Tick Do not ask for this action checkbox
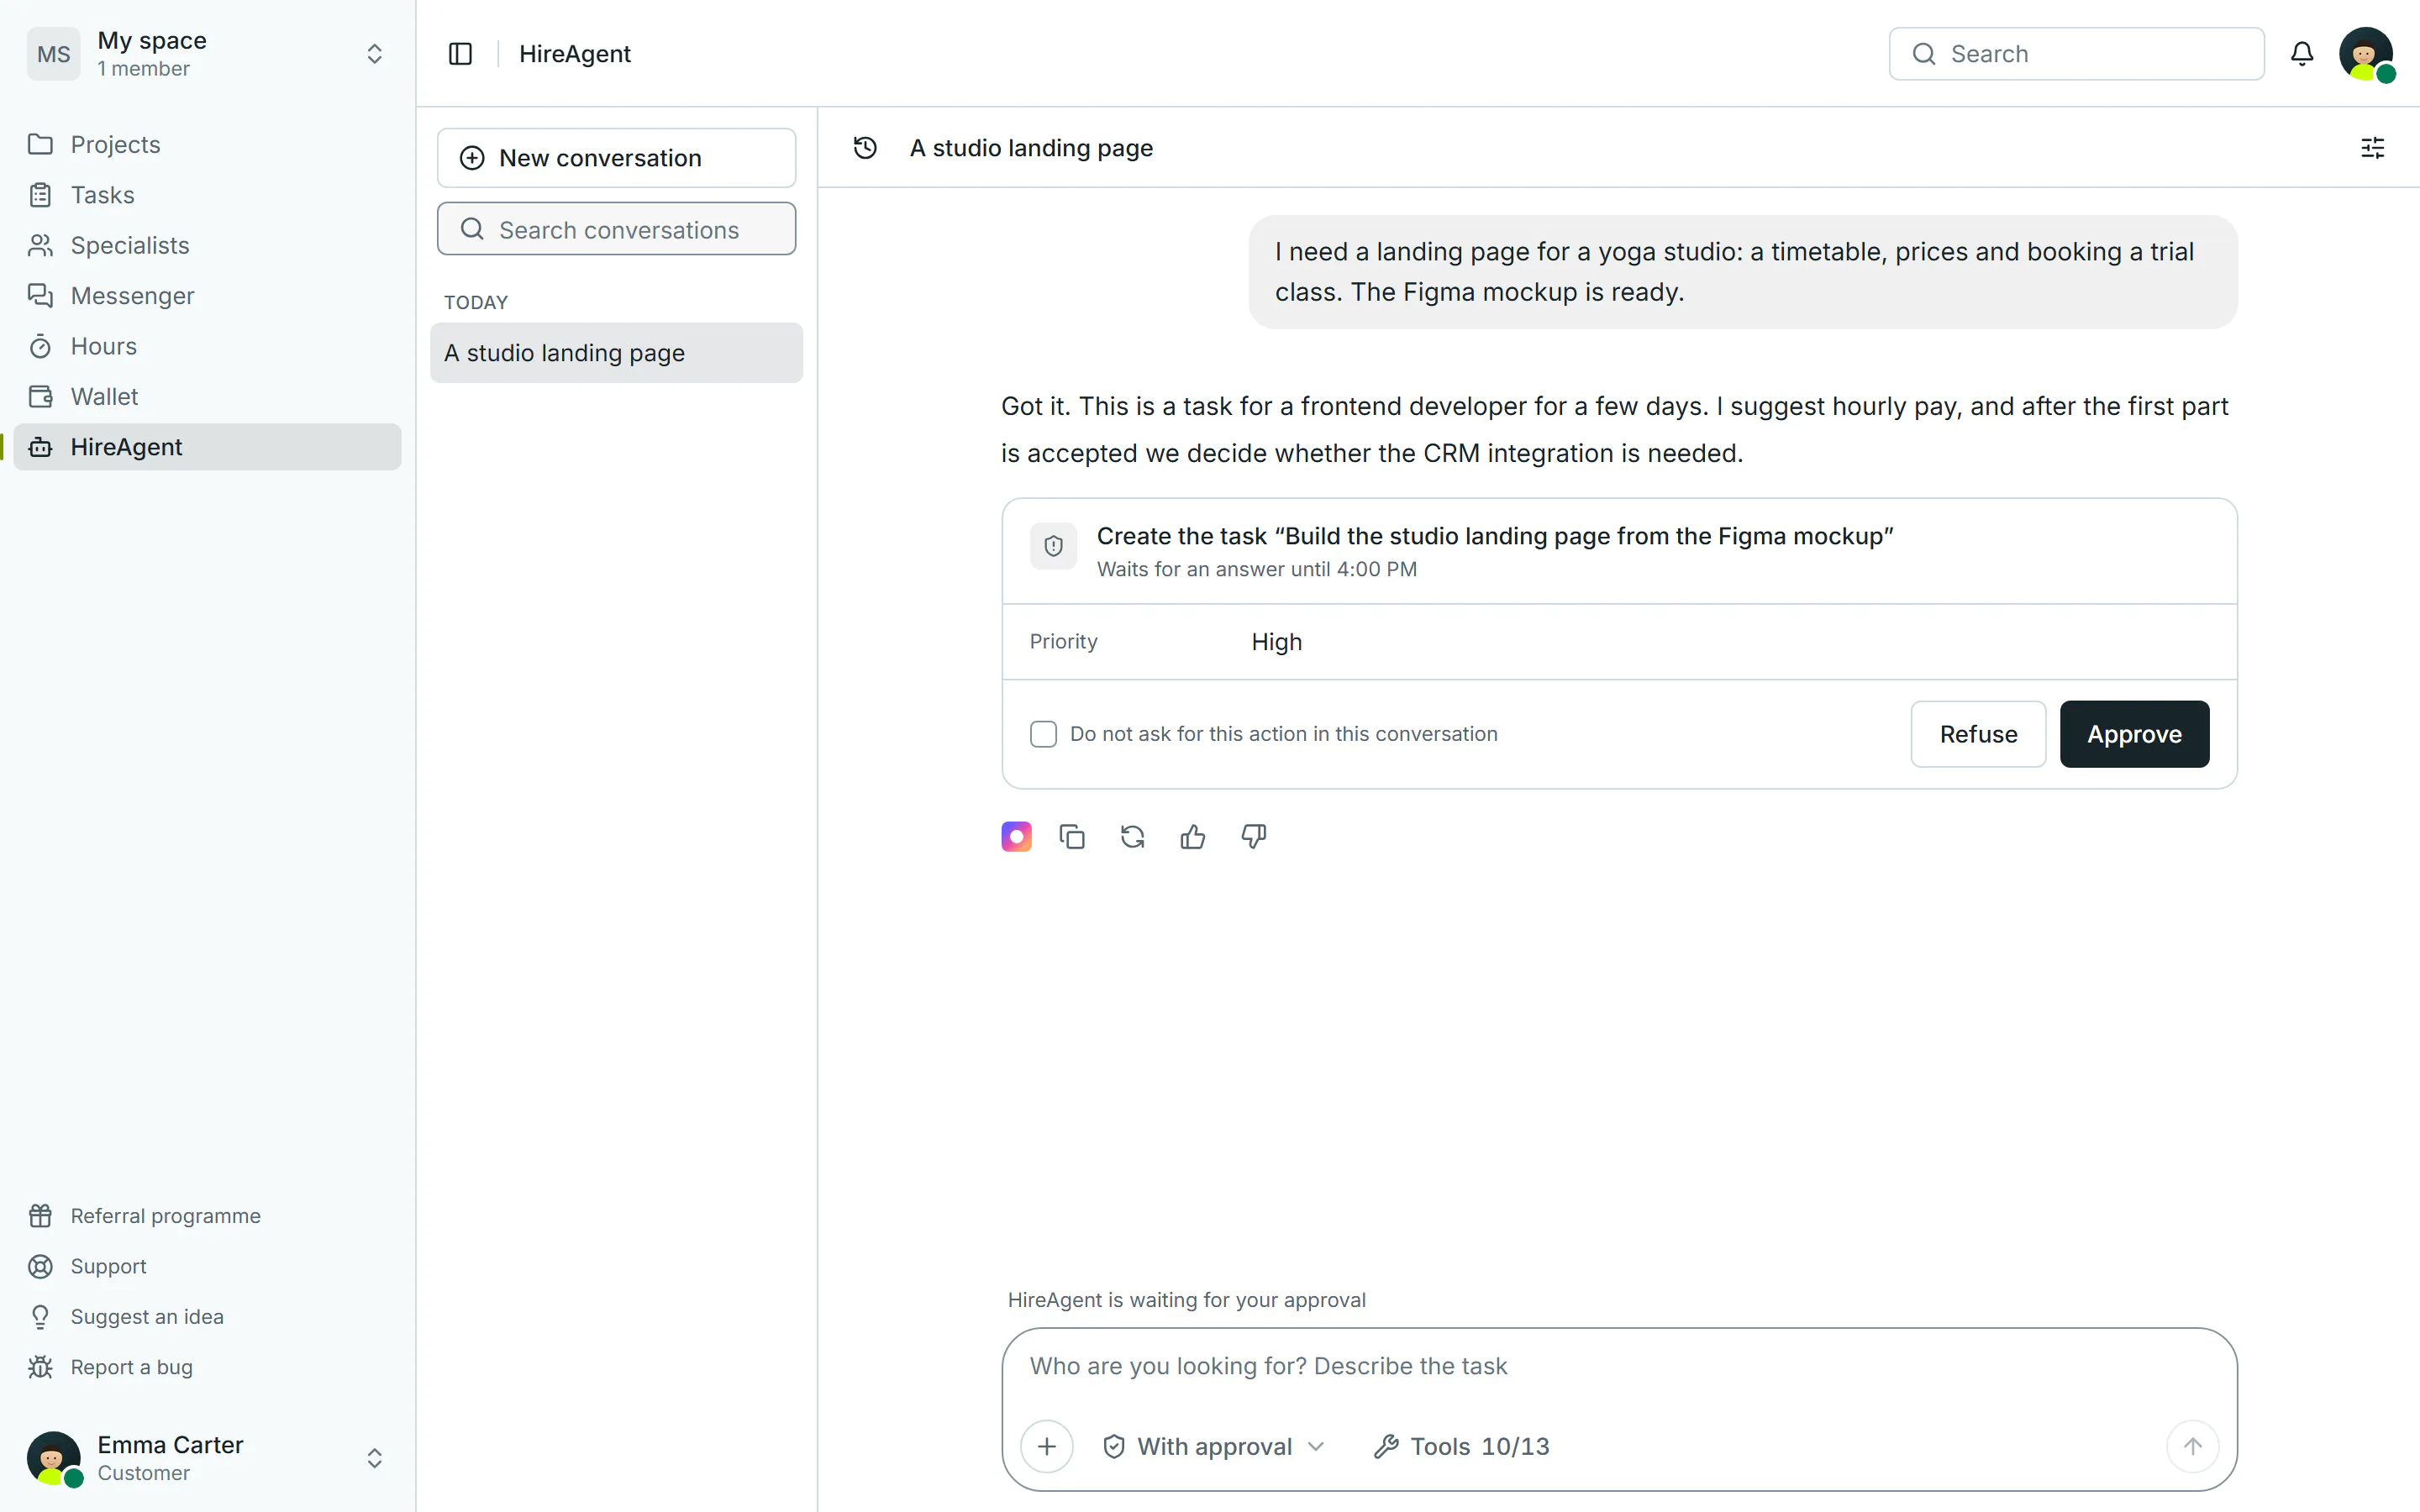Image resolution: width=2420 pixels, height=1512 pixels. point(1043,734)
